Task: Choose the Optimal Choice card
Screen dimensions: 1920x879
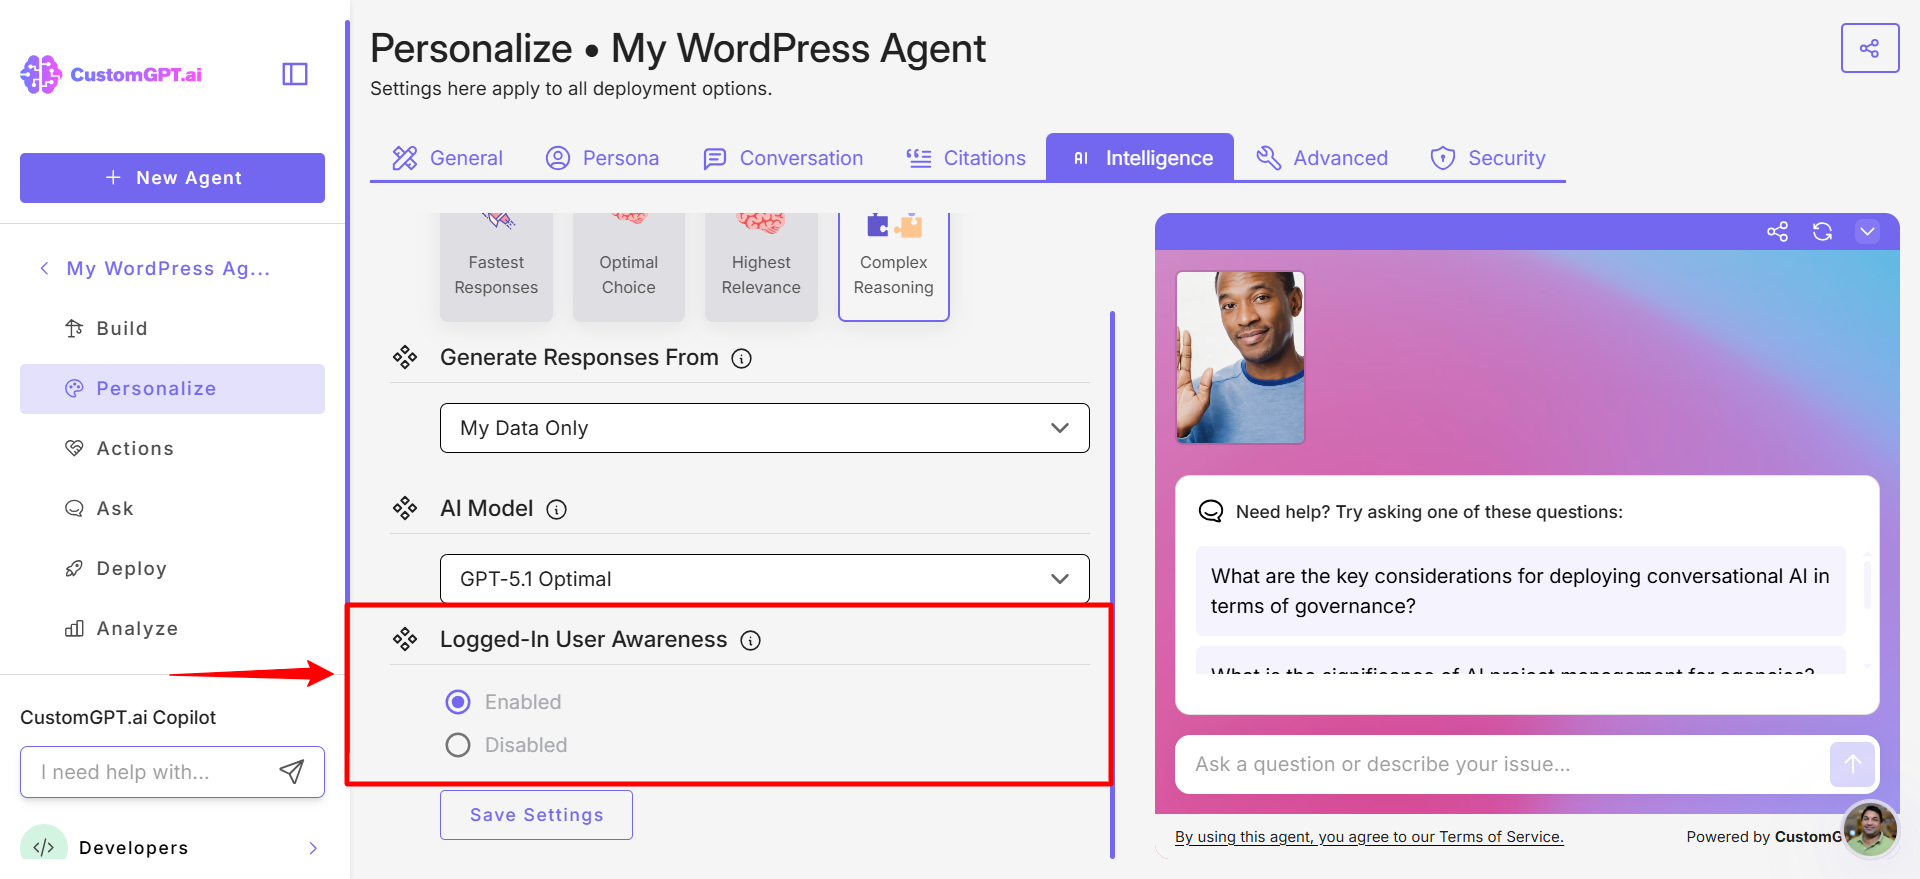Action: pyautogui.click(x=629, y=266)
